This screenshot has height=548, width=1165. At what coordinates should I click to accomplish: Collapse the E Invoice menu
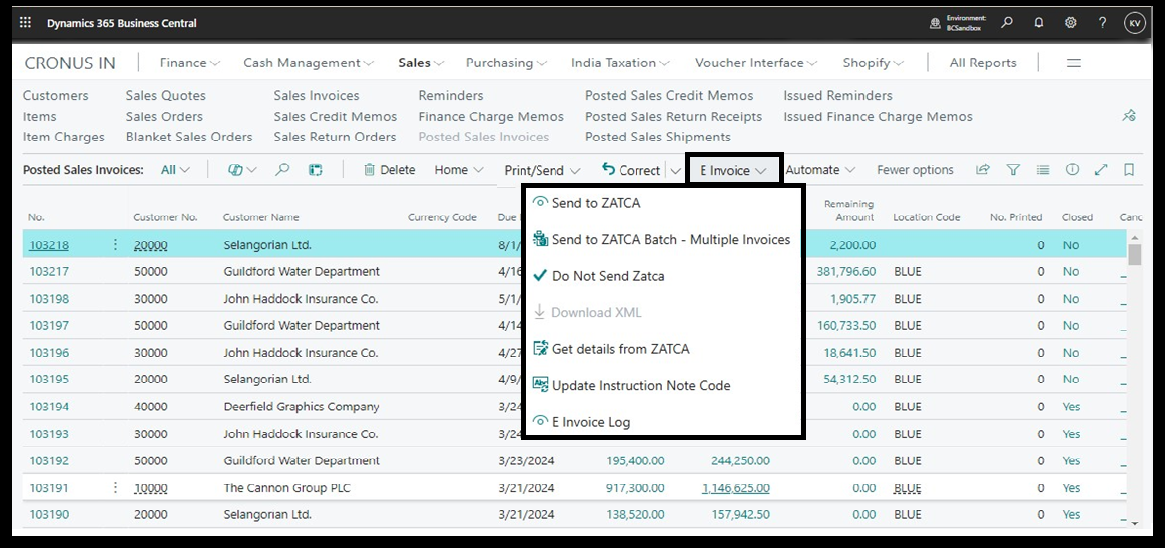click(733, 170)
